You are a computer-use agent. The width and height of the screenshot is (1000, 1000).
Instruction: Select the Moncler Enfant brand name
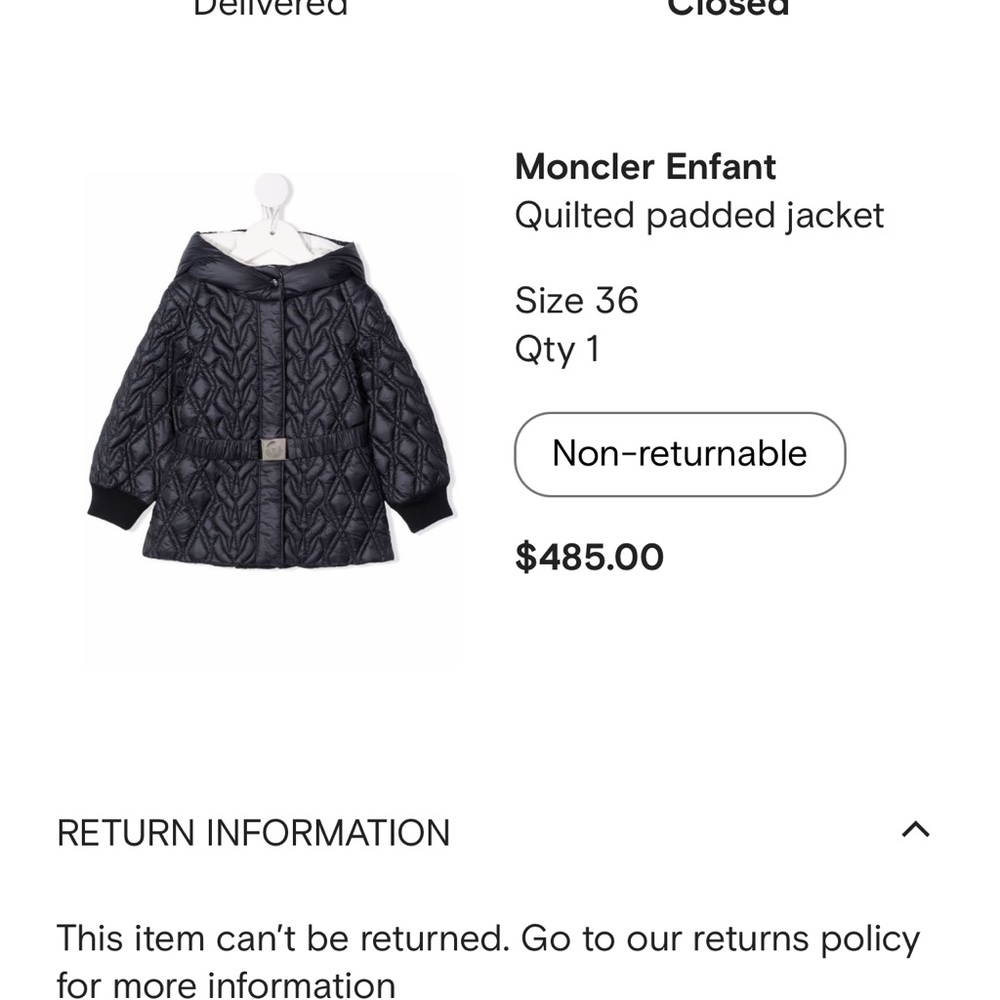[x=645, y=166]
